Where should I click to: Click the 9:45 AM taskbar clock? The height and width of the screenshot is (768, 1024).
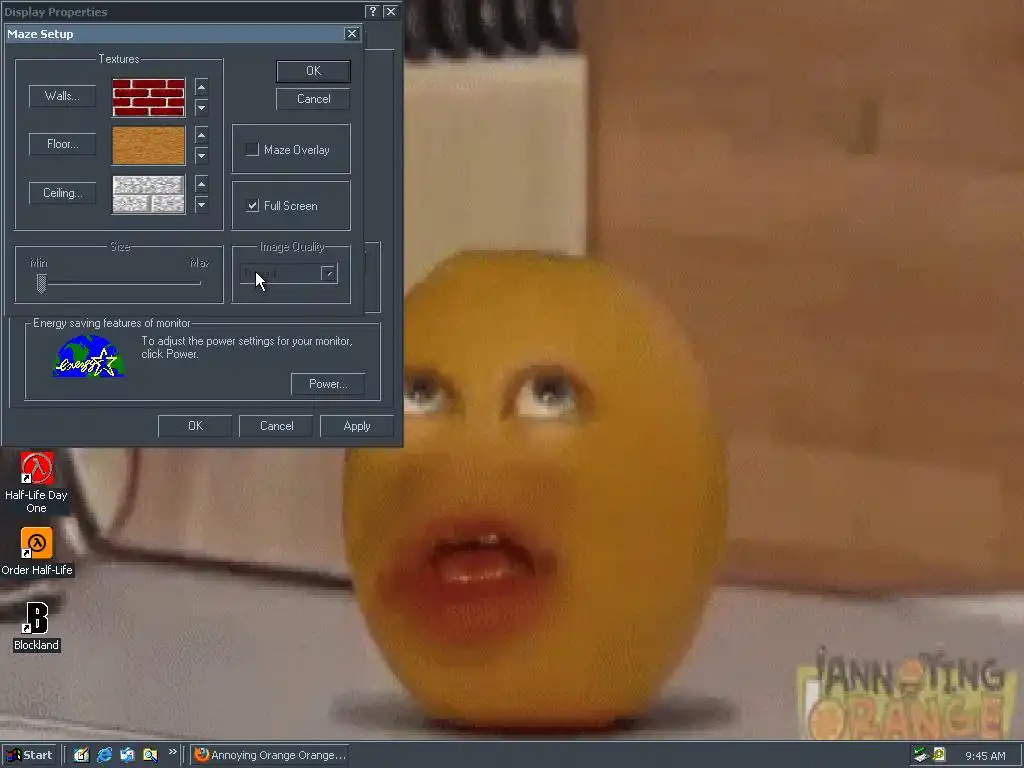point(985,756)
